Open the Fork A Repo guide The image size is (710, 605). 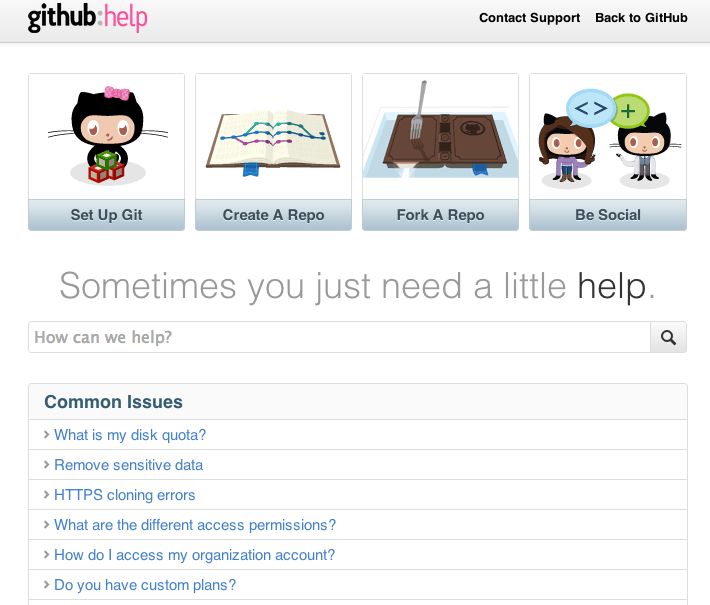coord(441,215)
